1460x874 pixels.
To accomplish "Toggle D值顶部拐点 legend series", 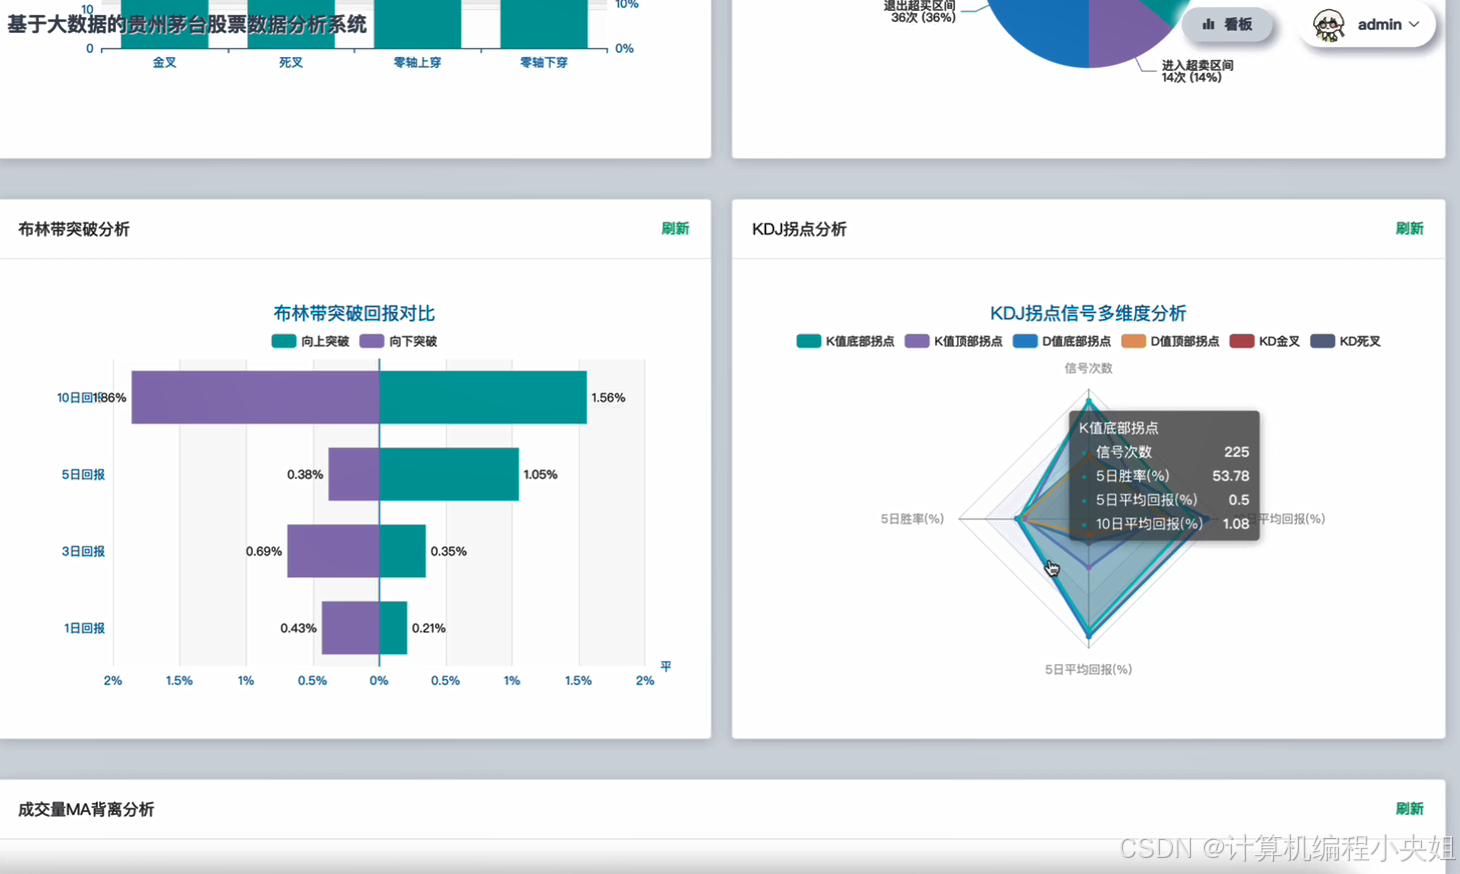I will 1170,341.
